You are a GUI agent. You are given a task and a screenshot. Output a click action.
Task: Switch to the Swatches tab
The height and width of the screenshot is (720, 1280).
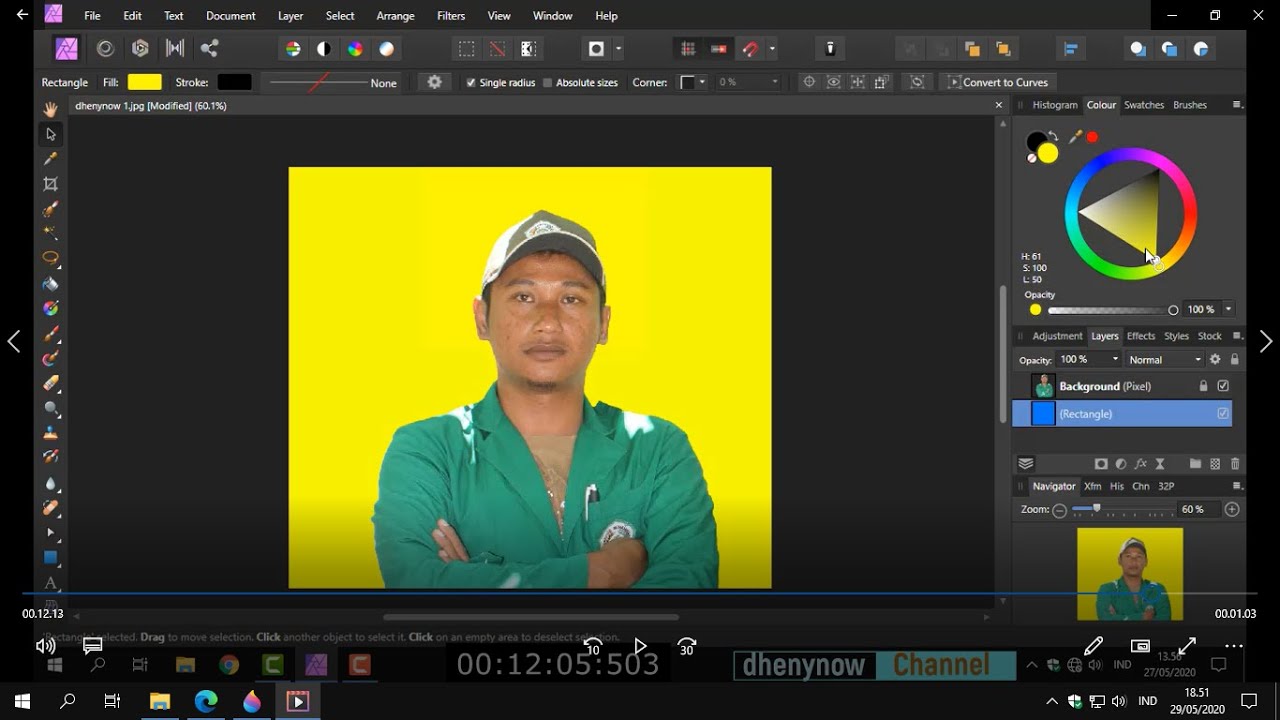click(1144, 105)
